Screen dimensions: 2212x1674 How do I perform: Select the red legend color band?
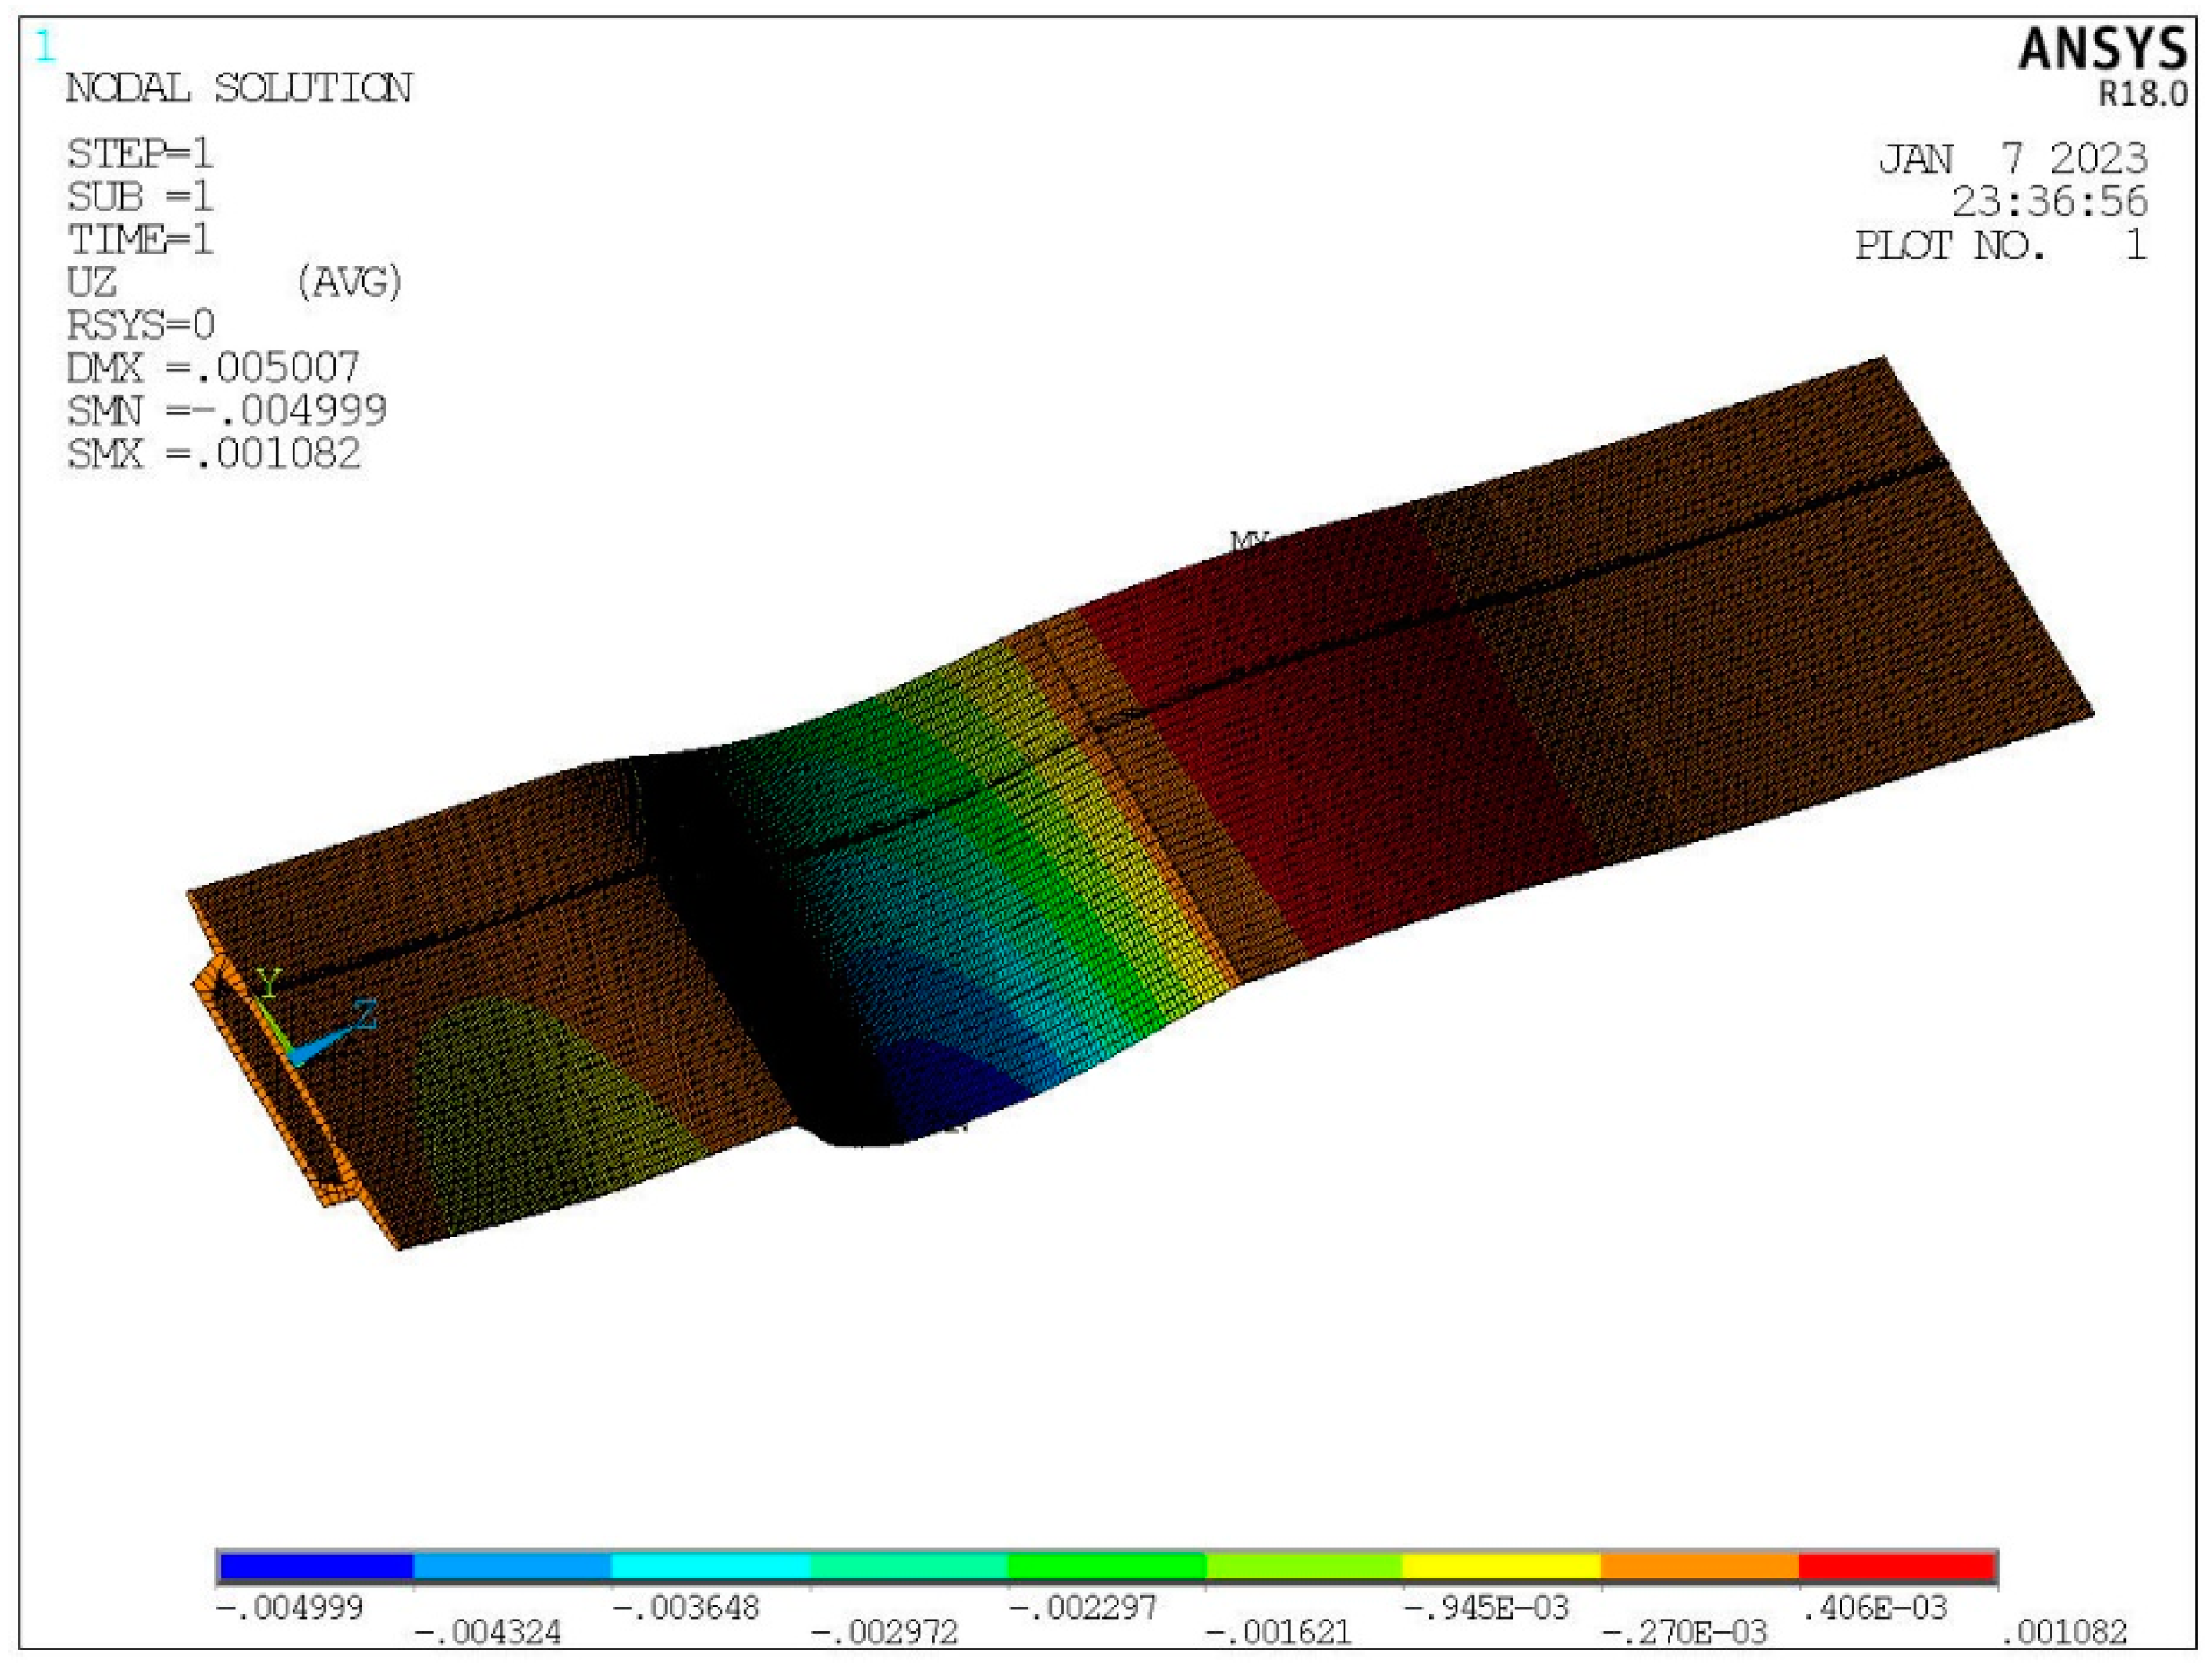1897,1566
